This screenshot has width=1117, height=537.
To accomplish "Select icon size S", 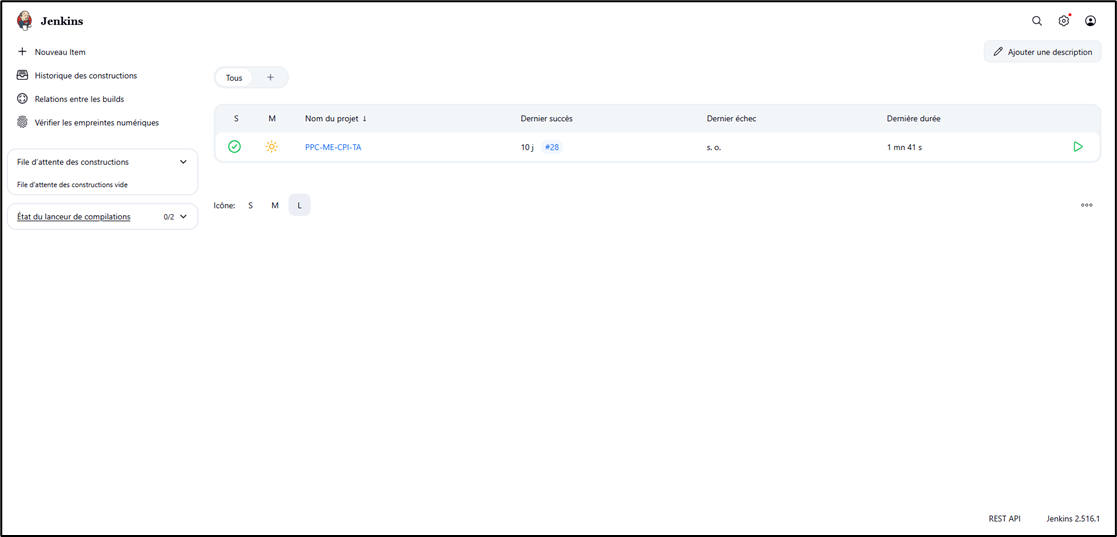I will click(x=250, y=205).
